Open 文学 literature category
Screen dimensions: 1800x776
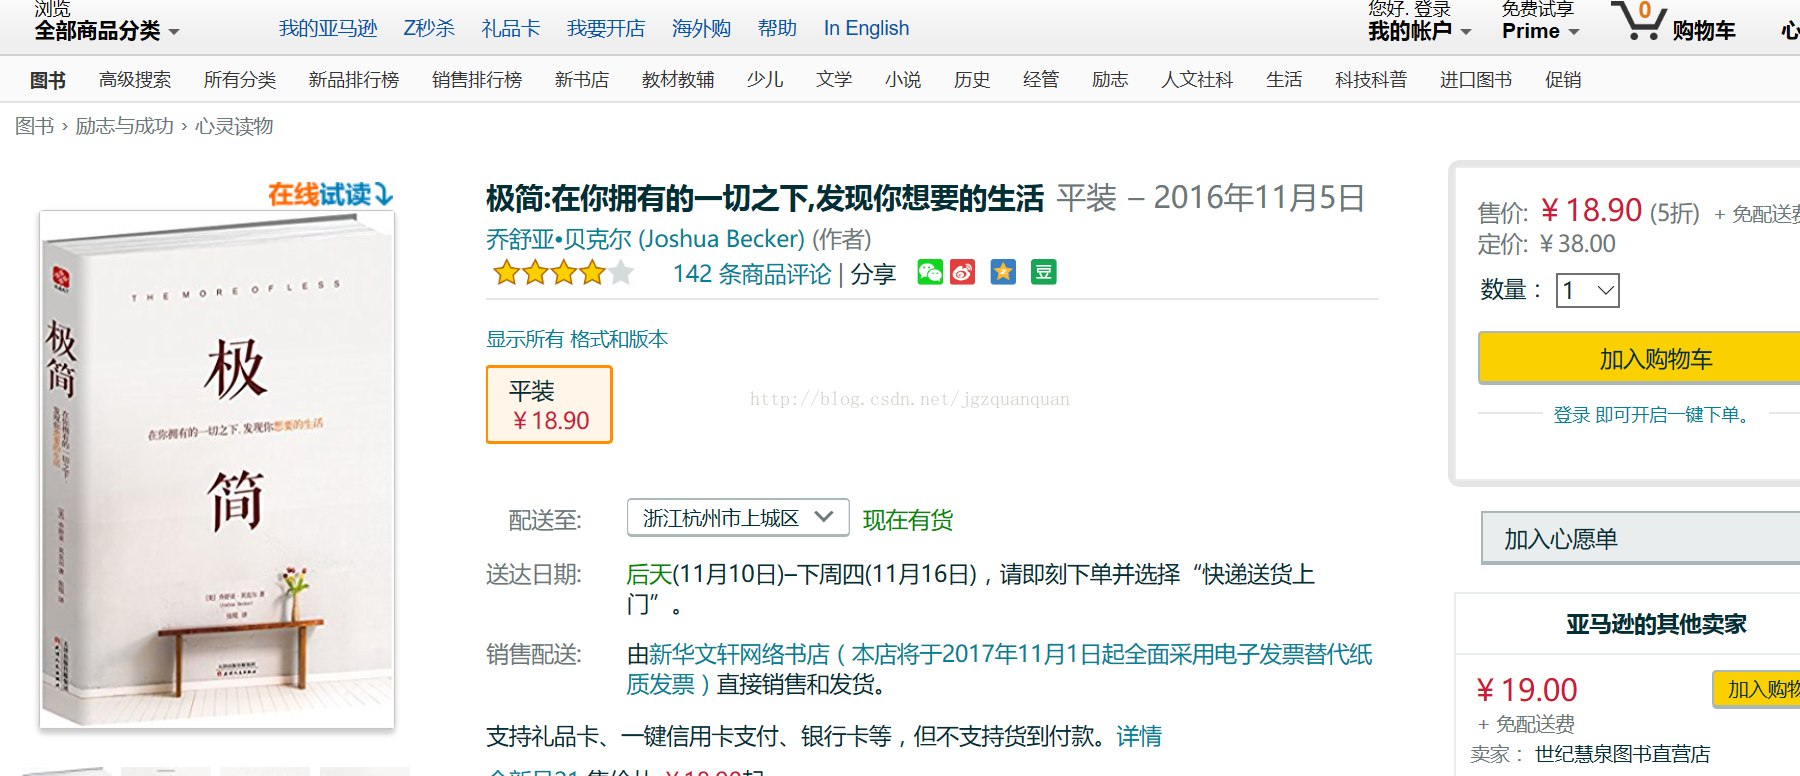coord(834,80)
